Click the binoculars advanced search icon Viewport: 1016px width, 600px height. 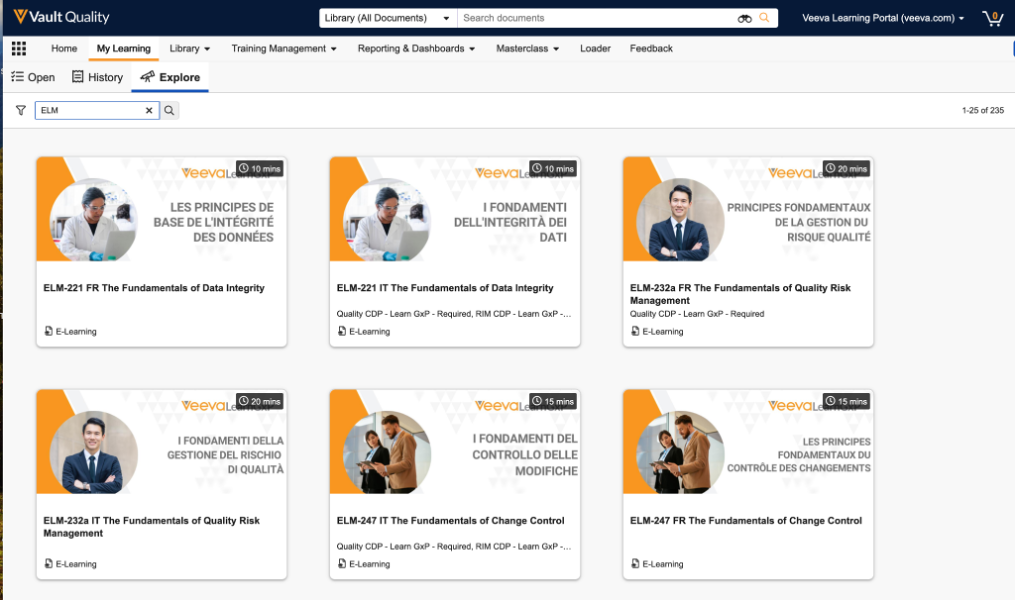[745, 18]
